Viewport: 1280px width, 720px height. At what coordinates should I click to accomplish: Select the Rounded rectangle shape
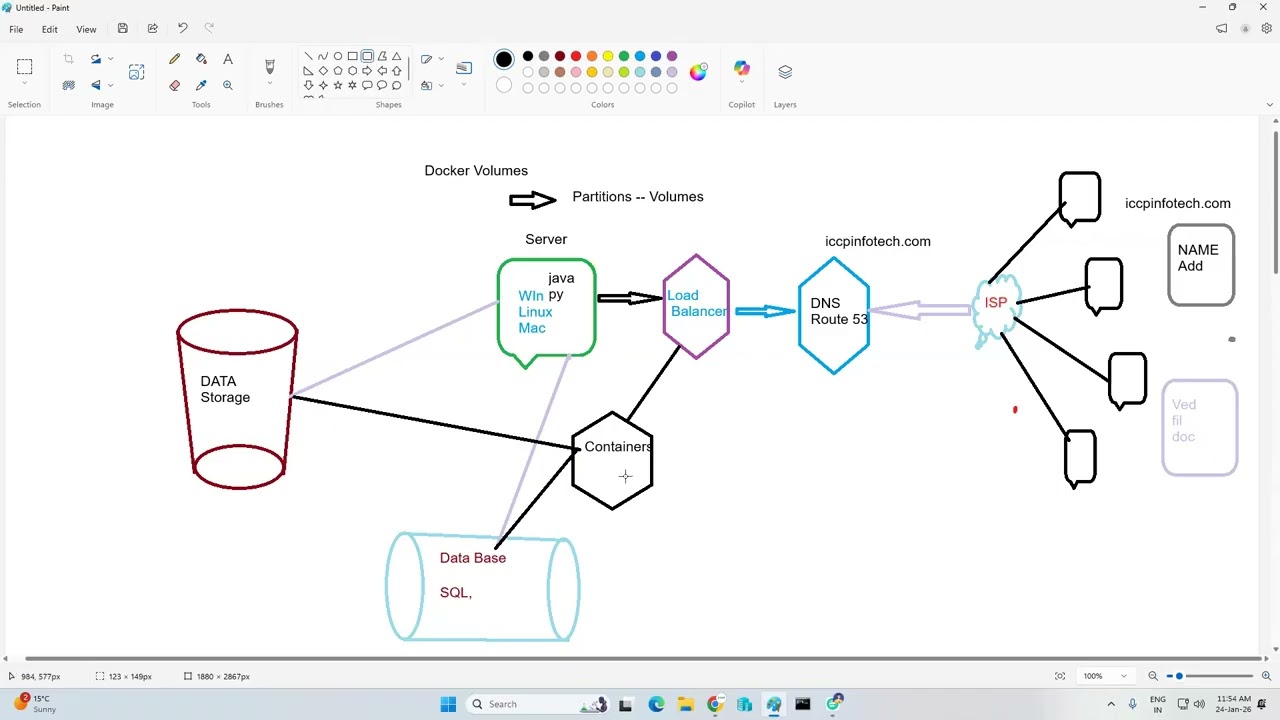(367, 56)
